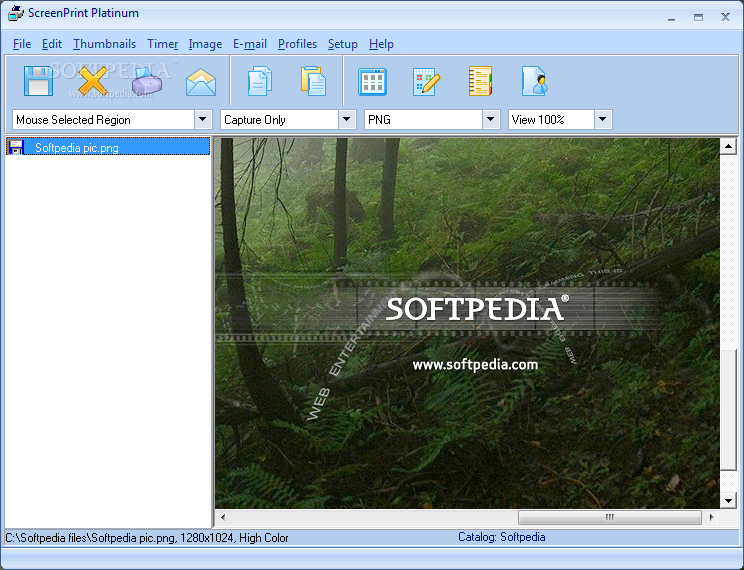Open the E-mail menu

pos(250,44)
